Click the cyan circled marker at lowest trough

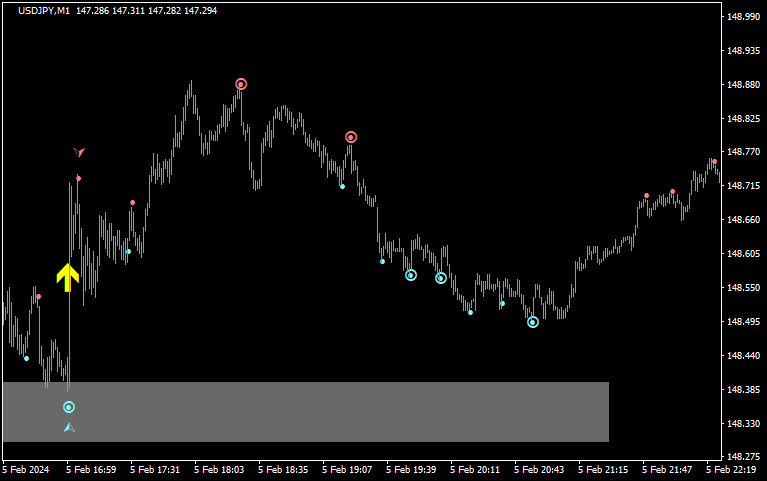click(533, 322)
